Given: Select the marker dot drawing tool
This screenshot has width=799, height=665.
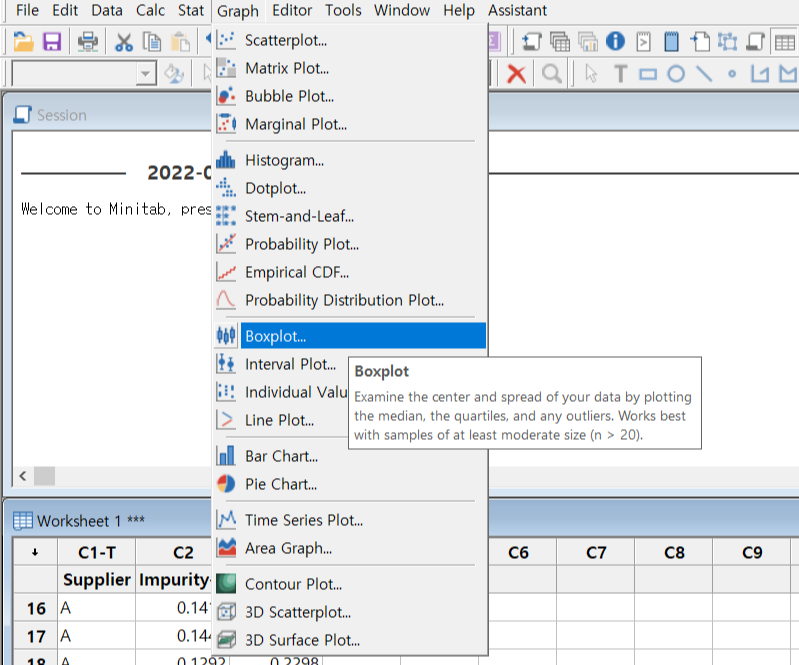Looking at the screenshot, I should point(732,74).
